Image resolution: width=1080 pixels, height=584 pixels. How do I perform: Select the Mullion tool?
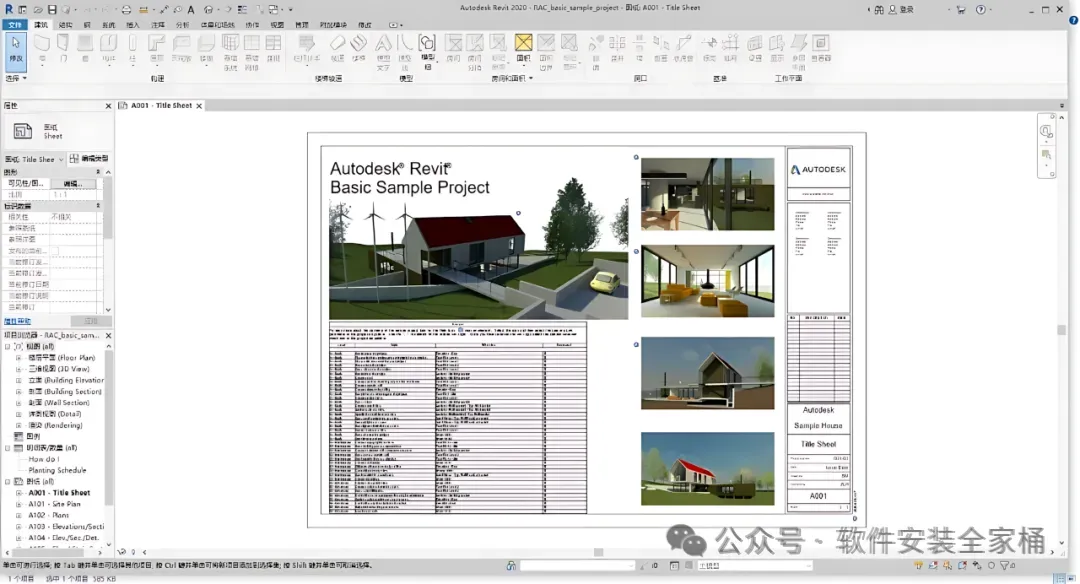pyautogui.click(x=273, y=48)
